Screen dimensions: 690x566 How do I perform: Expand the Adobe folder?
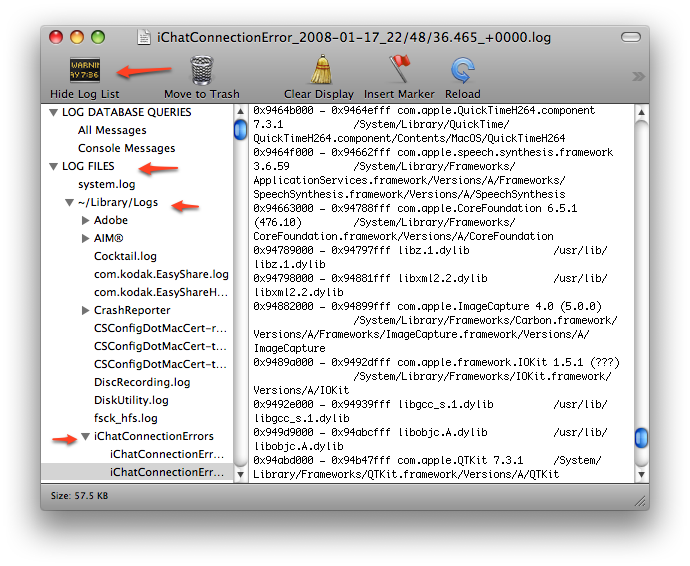pyautogui.click(x=85, y=221)
